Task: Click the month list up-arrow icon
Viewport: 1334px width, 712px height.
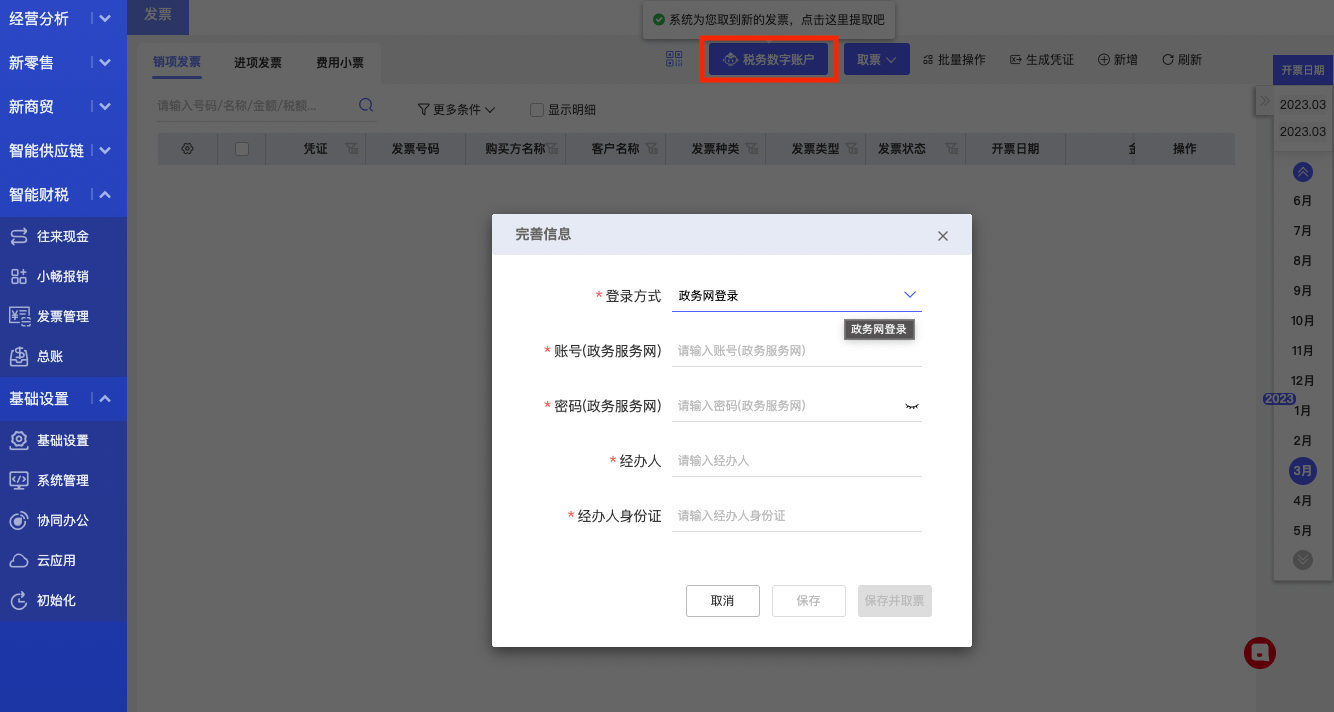Action: (x=1302, y=172)
